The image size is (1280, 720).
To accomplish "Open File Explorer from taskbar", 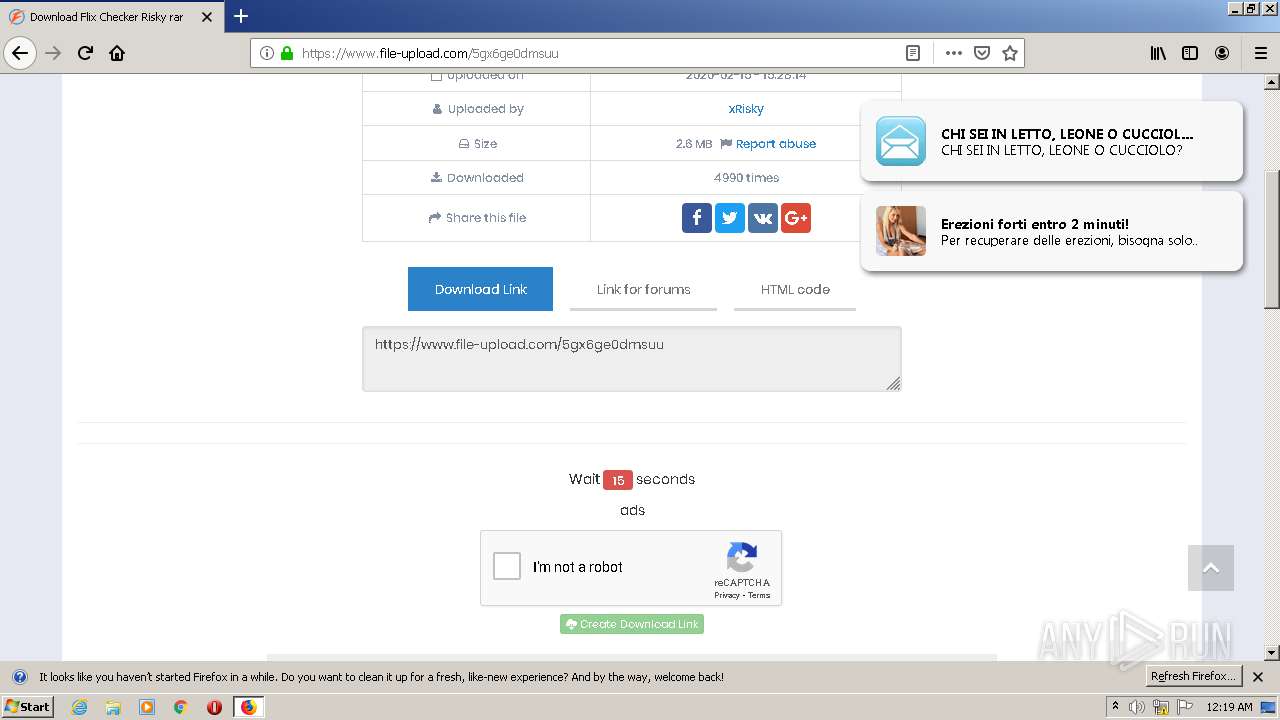I will pos(113,707).
